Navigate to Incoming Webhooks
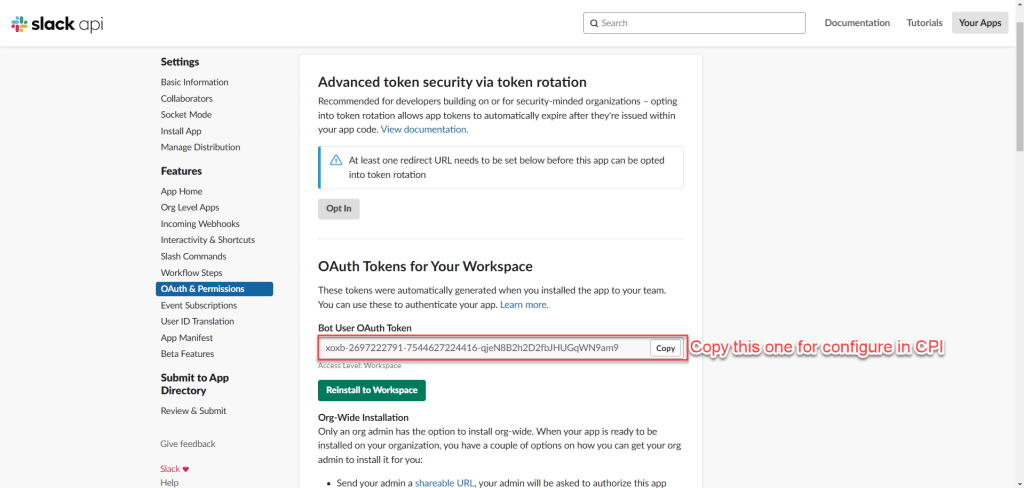1024x488 pixels. tap(200, 224)
